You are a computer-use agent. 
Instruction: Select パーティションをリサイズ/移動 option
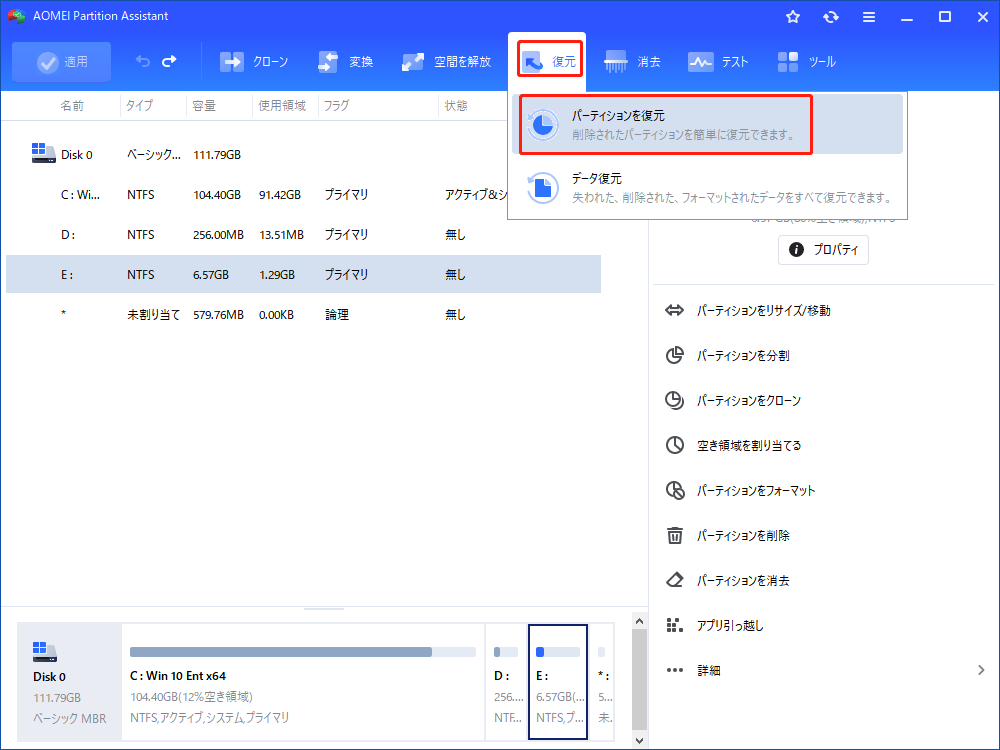coord(763,311)
